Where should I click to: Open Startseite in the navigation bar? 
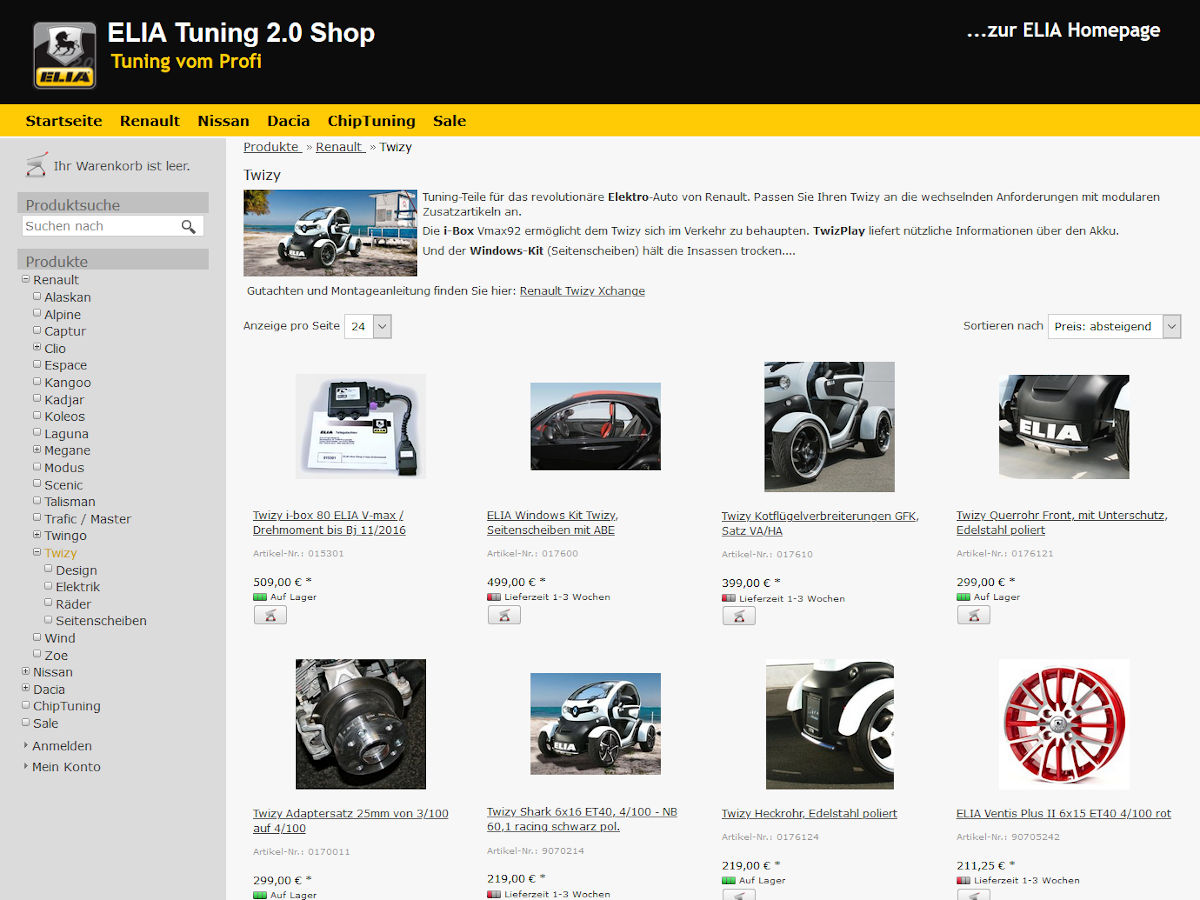tap(64, 121)
